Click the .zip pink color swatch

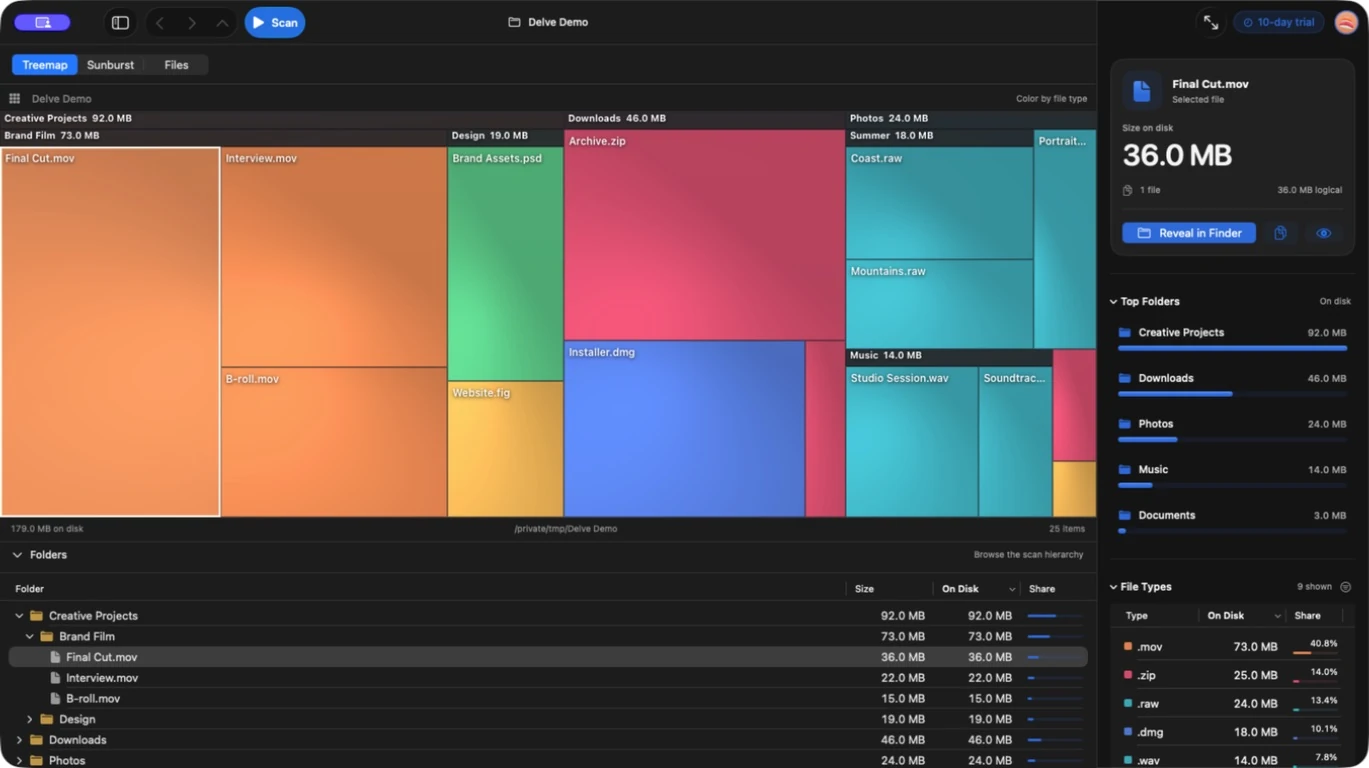pyautogui.click(x=1128, y=675)
